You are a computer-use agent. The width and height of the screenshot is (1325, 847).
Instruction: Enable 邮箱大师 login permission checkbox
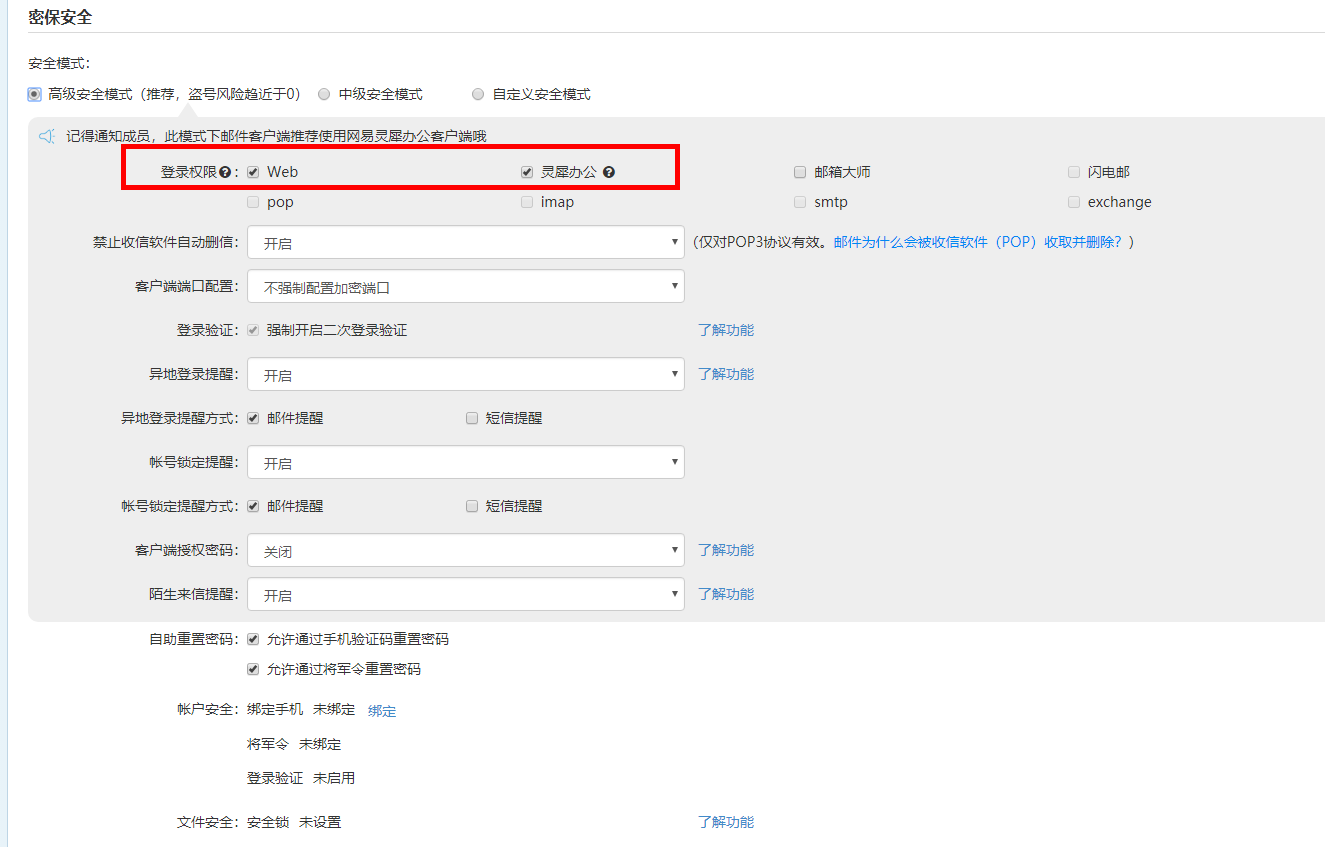tap(800, 172)
